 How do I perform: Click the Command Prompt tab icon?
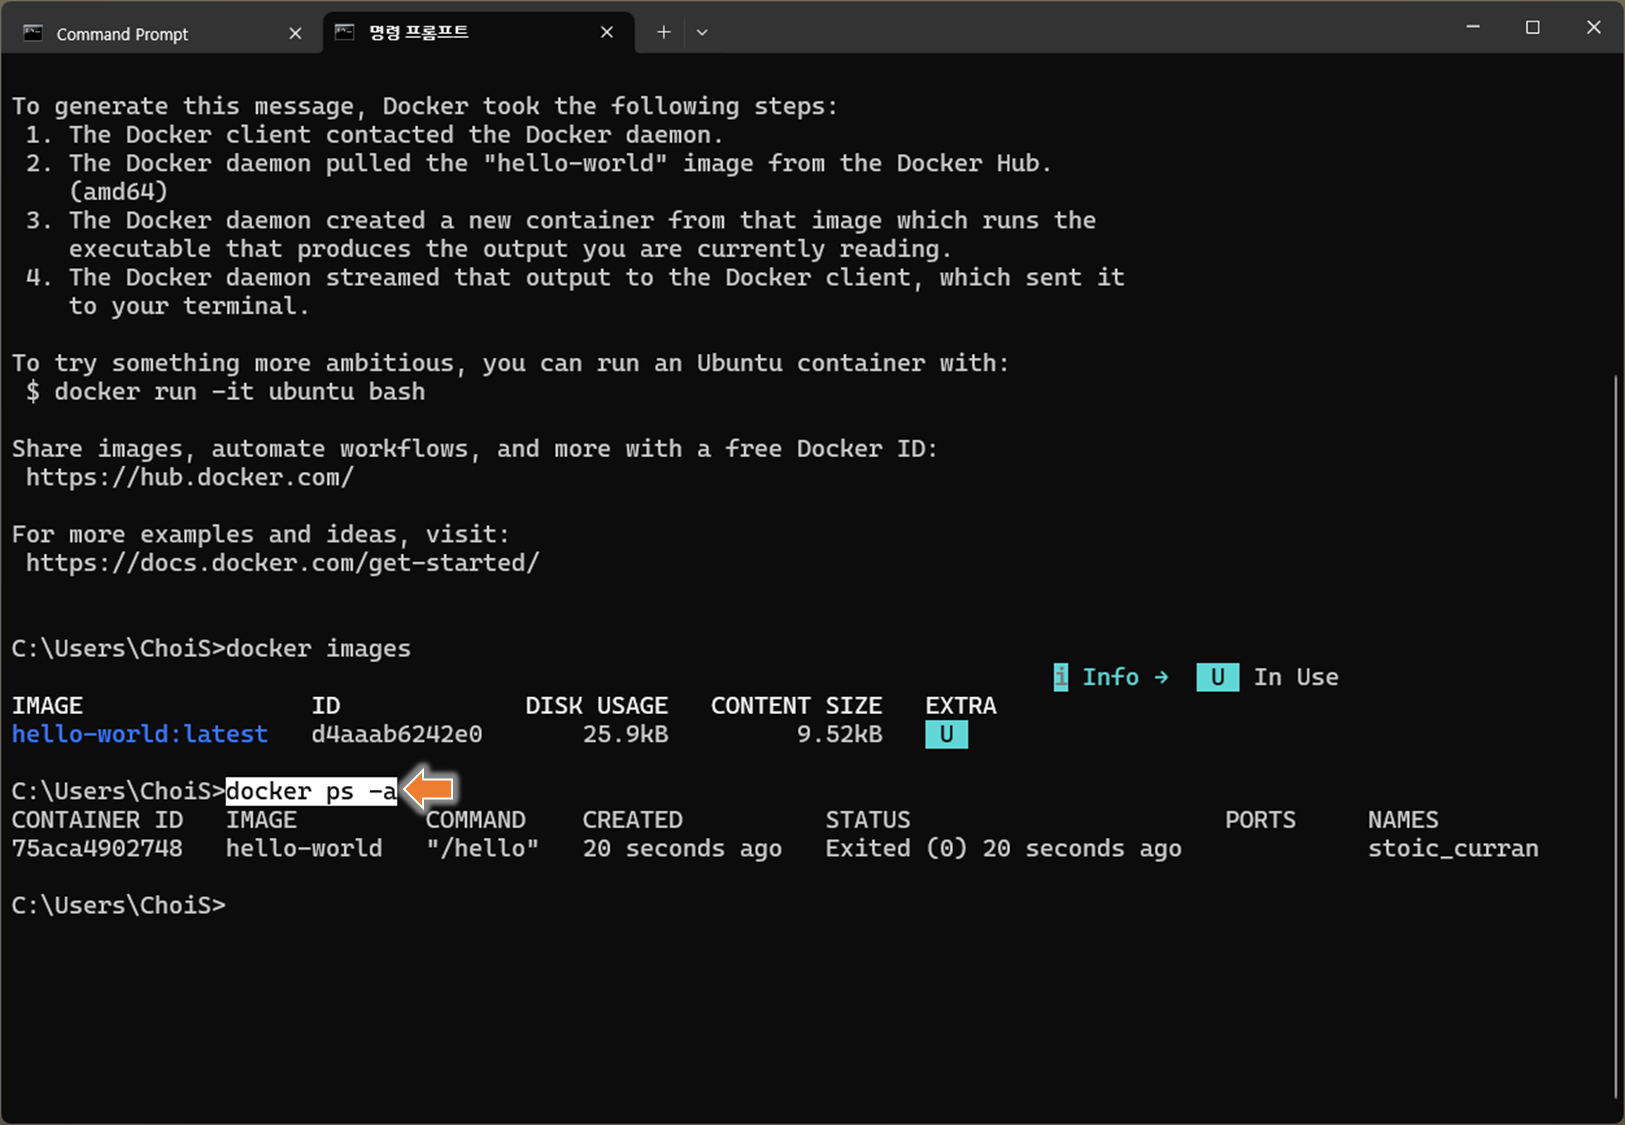pyautogui.click(x=33, y=33)
